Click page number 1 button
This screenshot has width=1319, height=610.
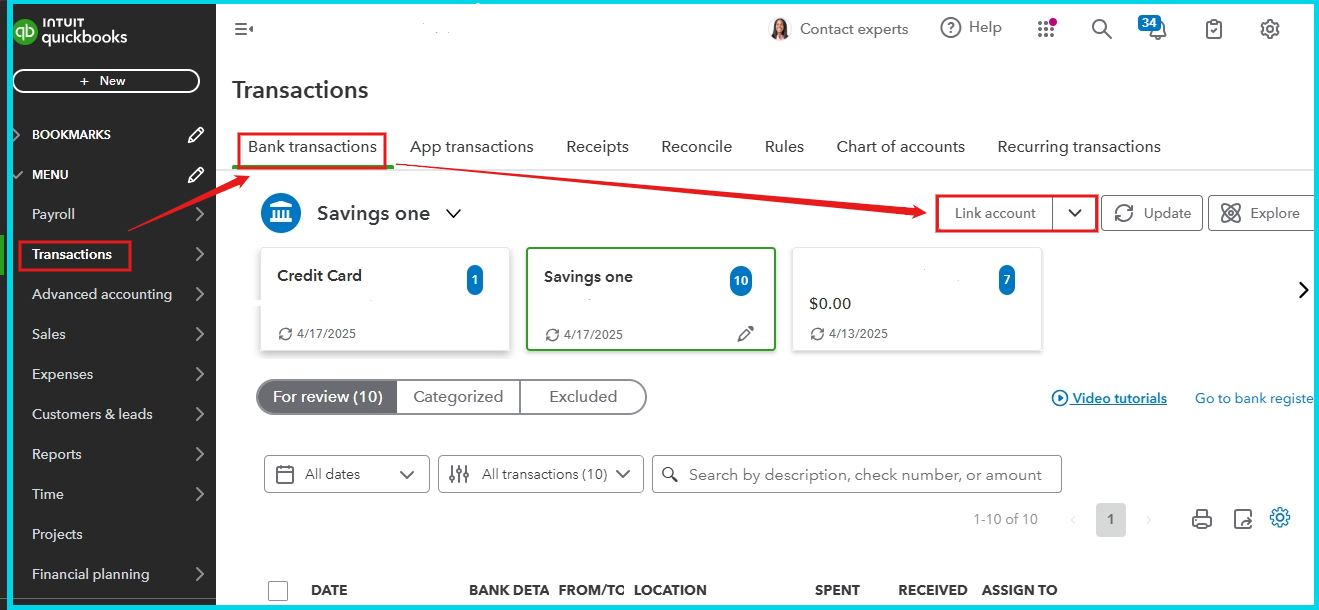(1110, 520)
